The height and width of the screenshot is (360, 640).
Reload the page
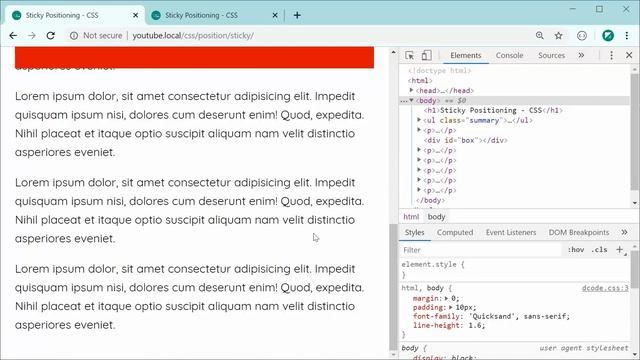(x=51, y=36)
